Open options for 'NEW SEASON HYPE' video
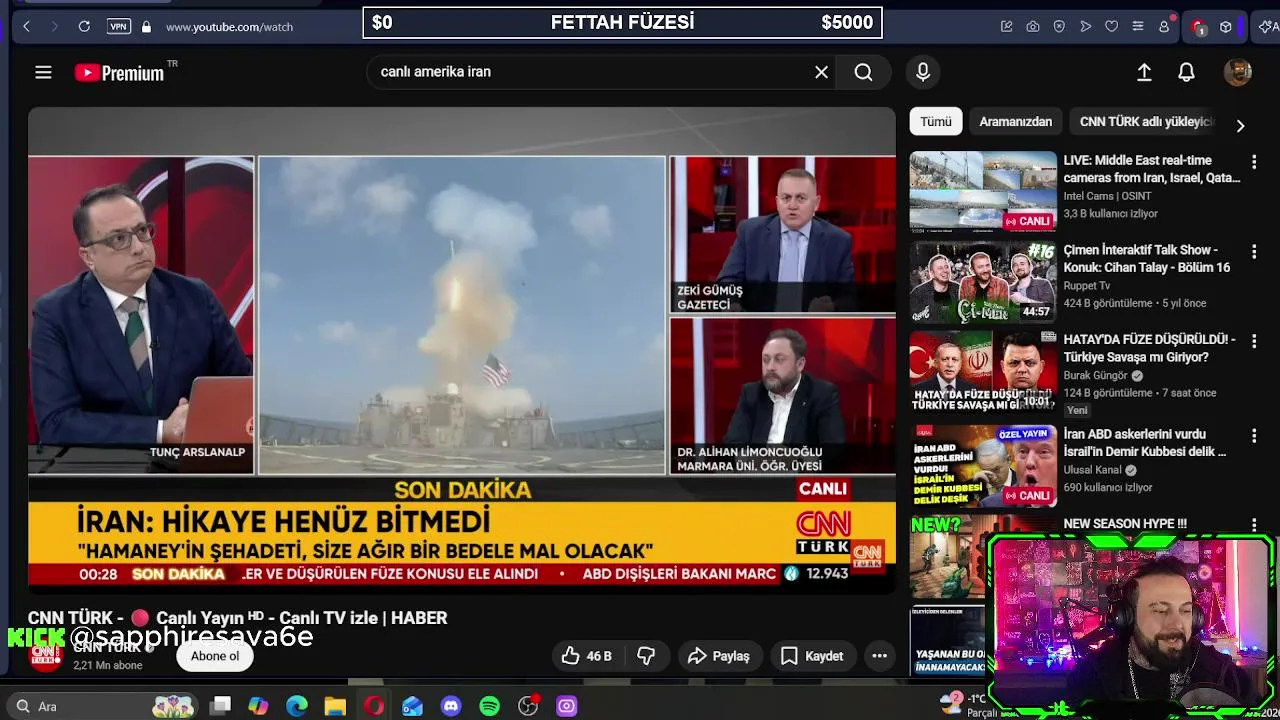Image resolution: width=1280 pixels, height=720 pixels. 1254,525
